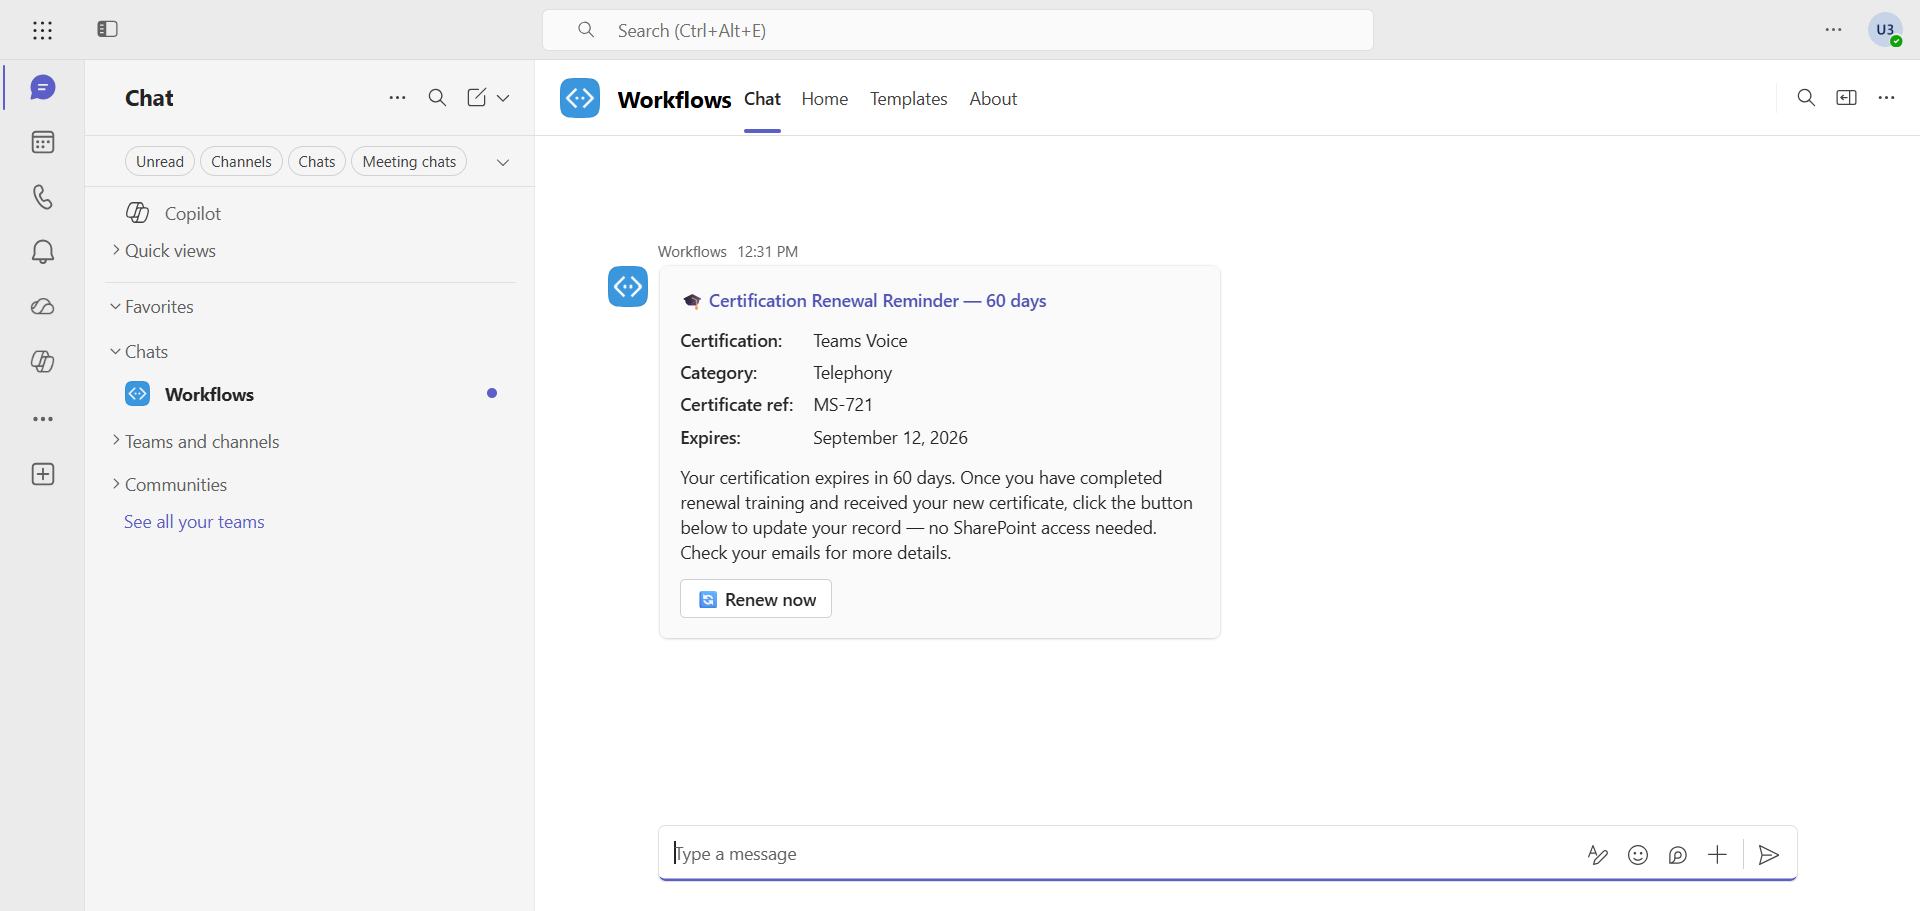Click the Workflows message avatar icon
Viewport: 1920px width, 911px height.
tap(628, 287)
